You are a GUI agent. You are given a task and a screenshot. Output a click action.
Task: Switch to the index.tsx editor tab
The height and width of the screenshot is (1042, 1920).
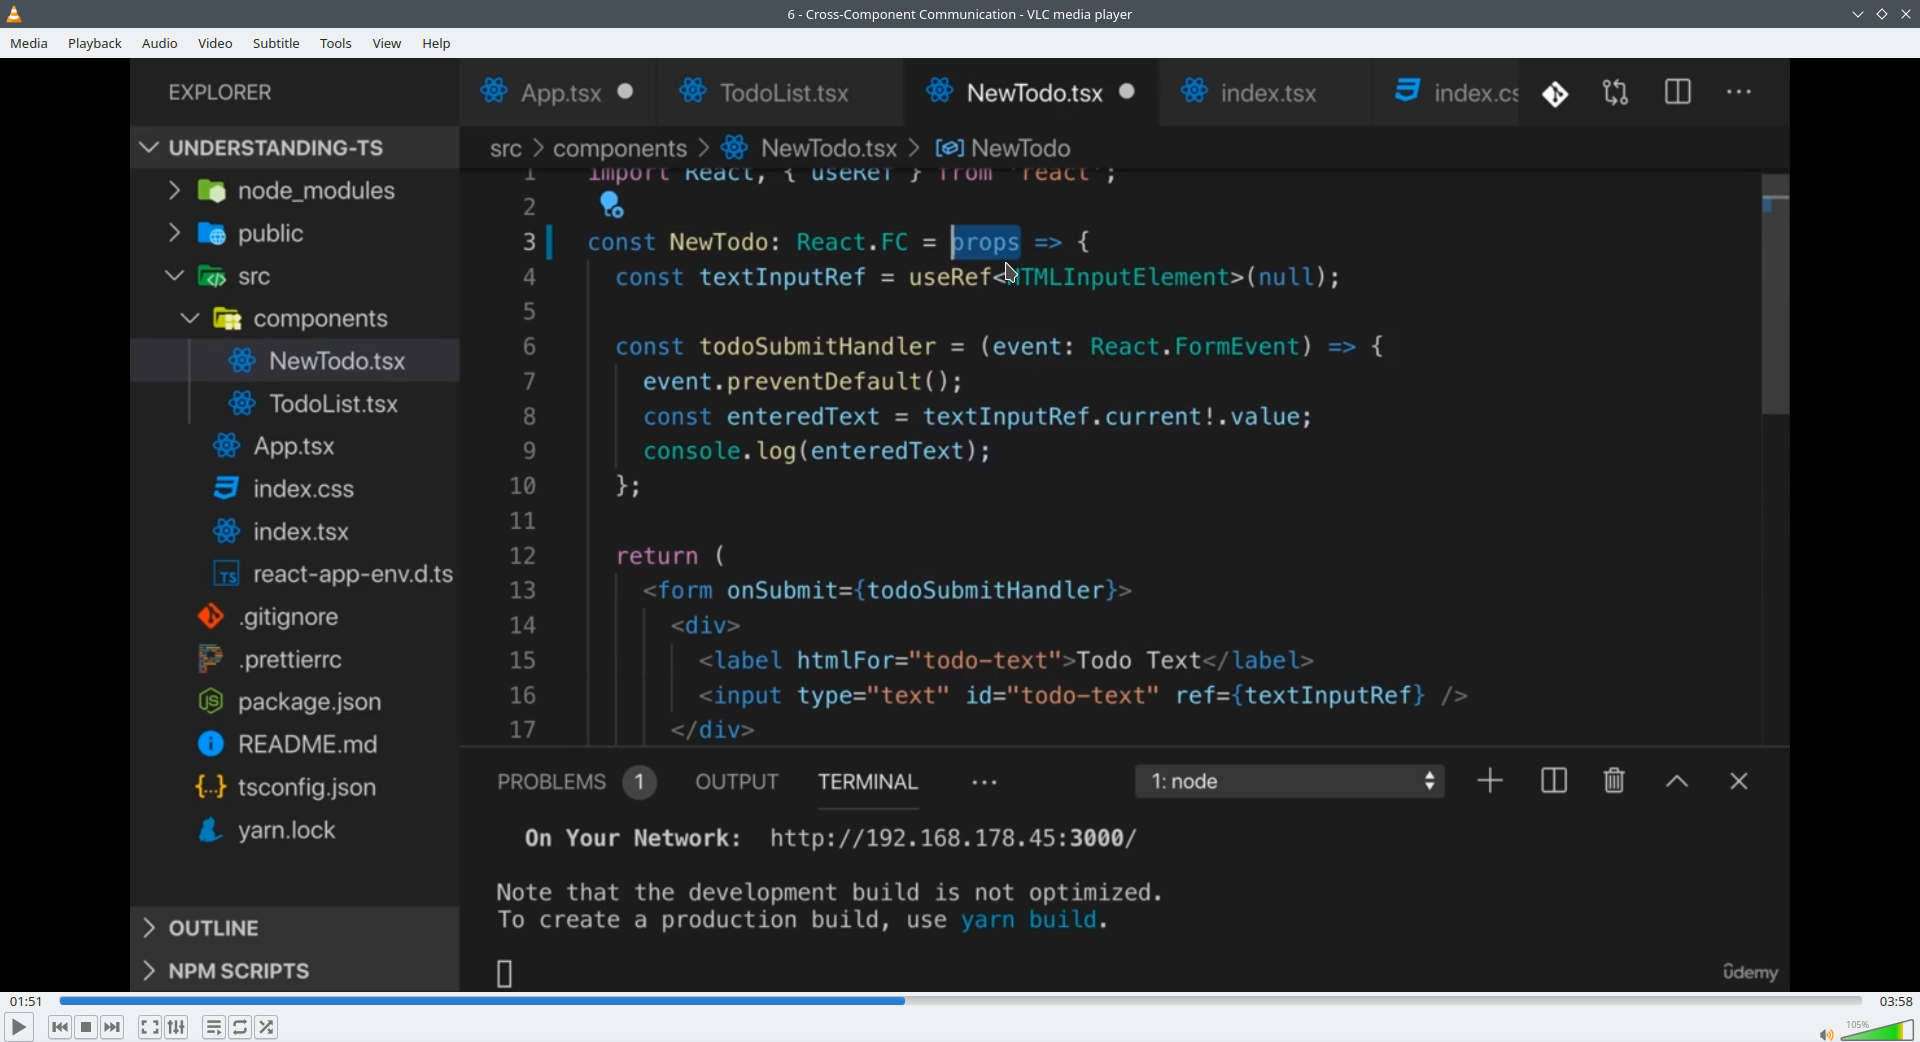(1264, 93)
